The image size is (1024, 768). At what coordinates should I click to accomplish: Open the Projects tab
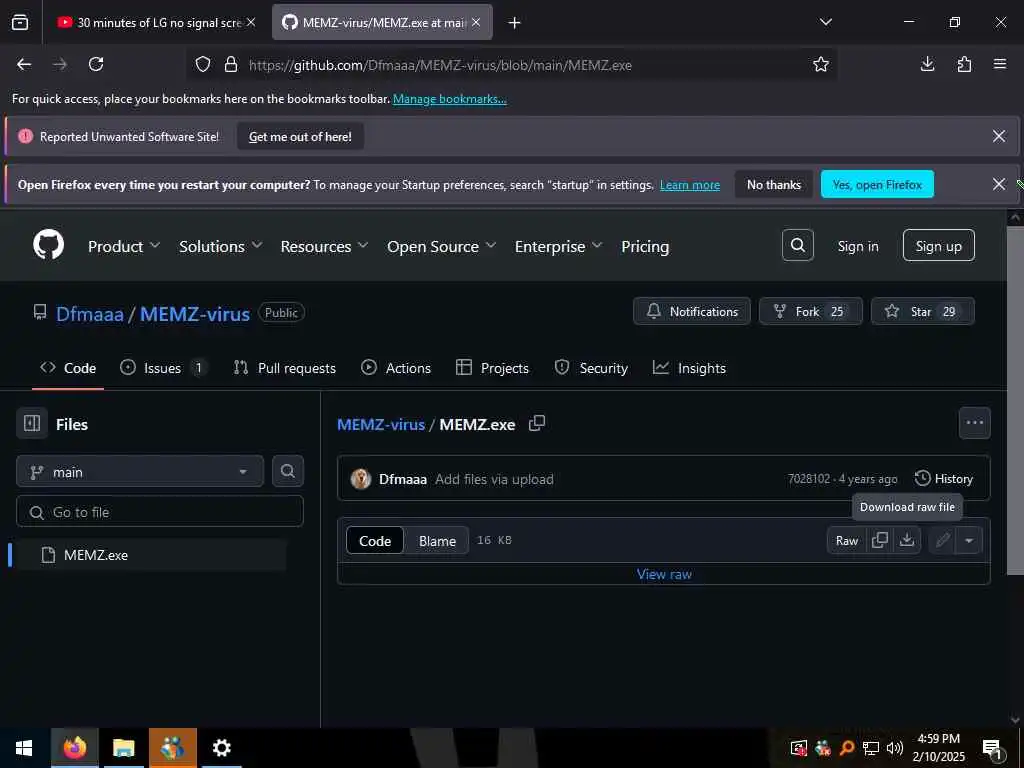pyautogui.click(x=492, y=368)
